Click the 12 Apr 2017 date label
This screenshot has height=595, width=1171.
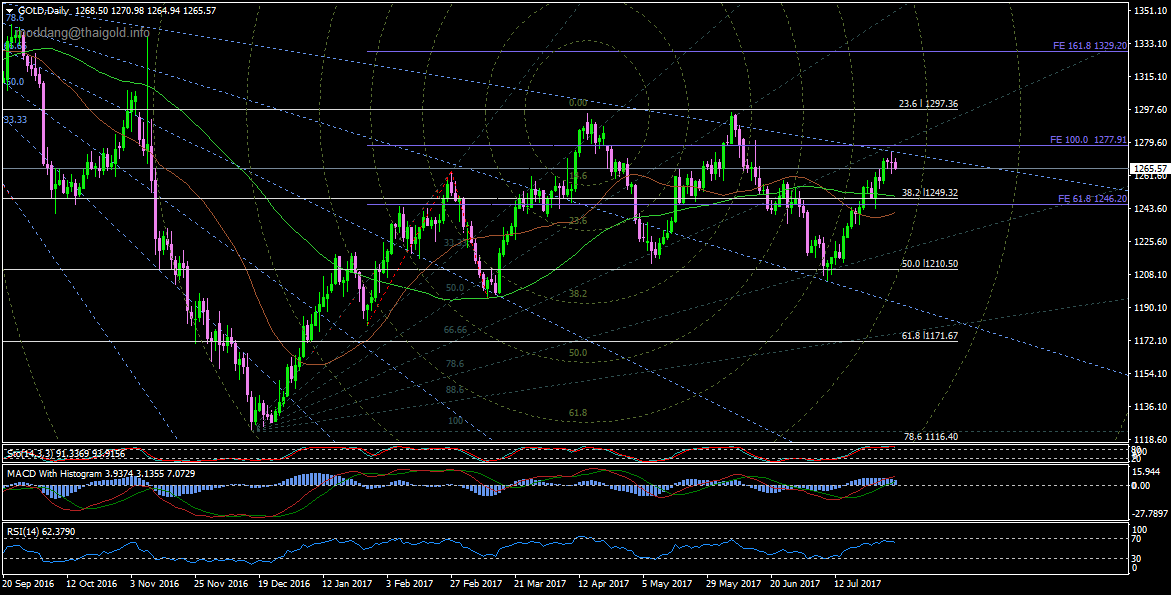click(x=604, y=583)
